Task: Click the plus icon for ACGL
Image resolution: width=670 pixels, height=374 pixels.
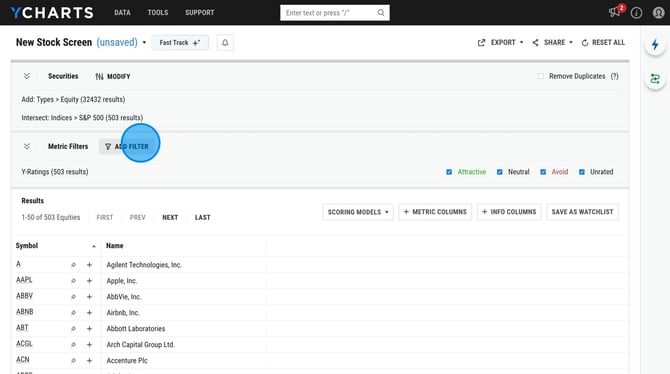Action: (89, 345)
